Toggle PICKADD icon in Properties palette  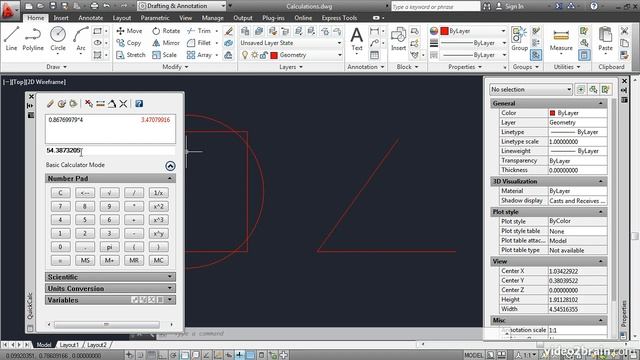tap(580, 89)
